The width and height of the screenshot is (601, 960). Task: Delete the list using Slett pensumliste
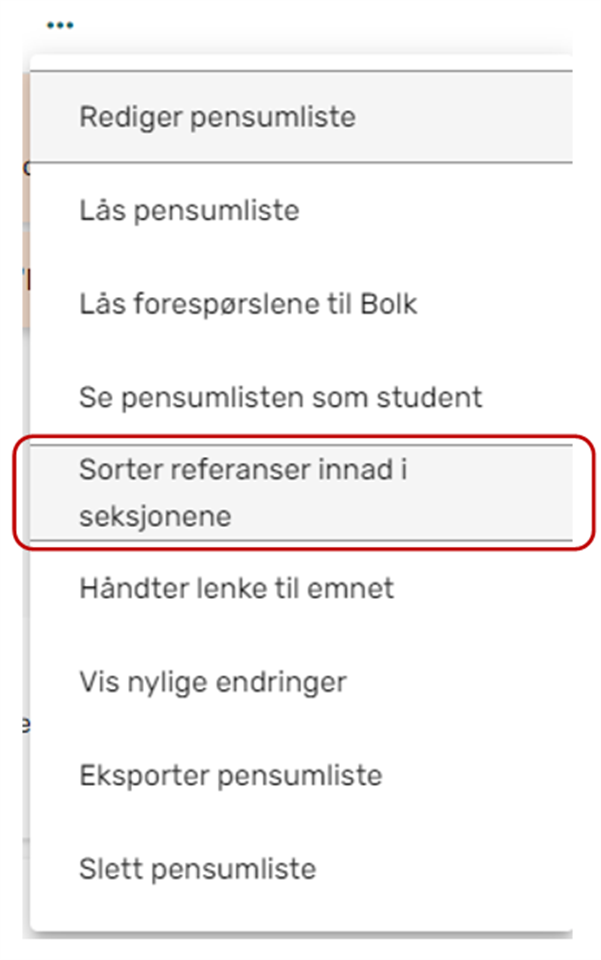(197, 868)
